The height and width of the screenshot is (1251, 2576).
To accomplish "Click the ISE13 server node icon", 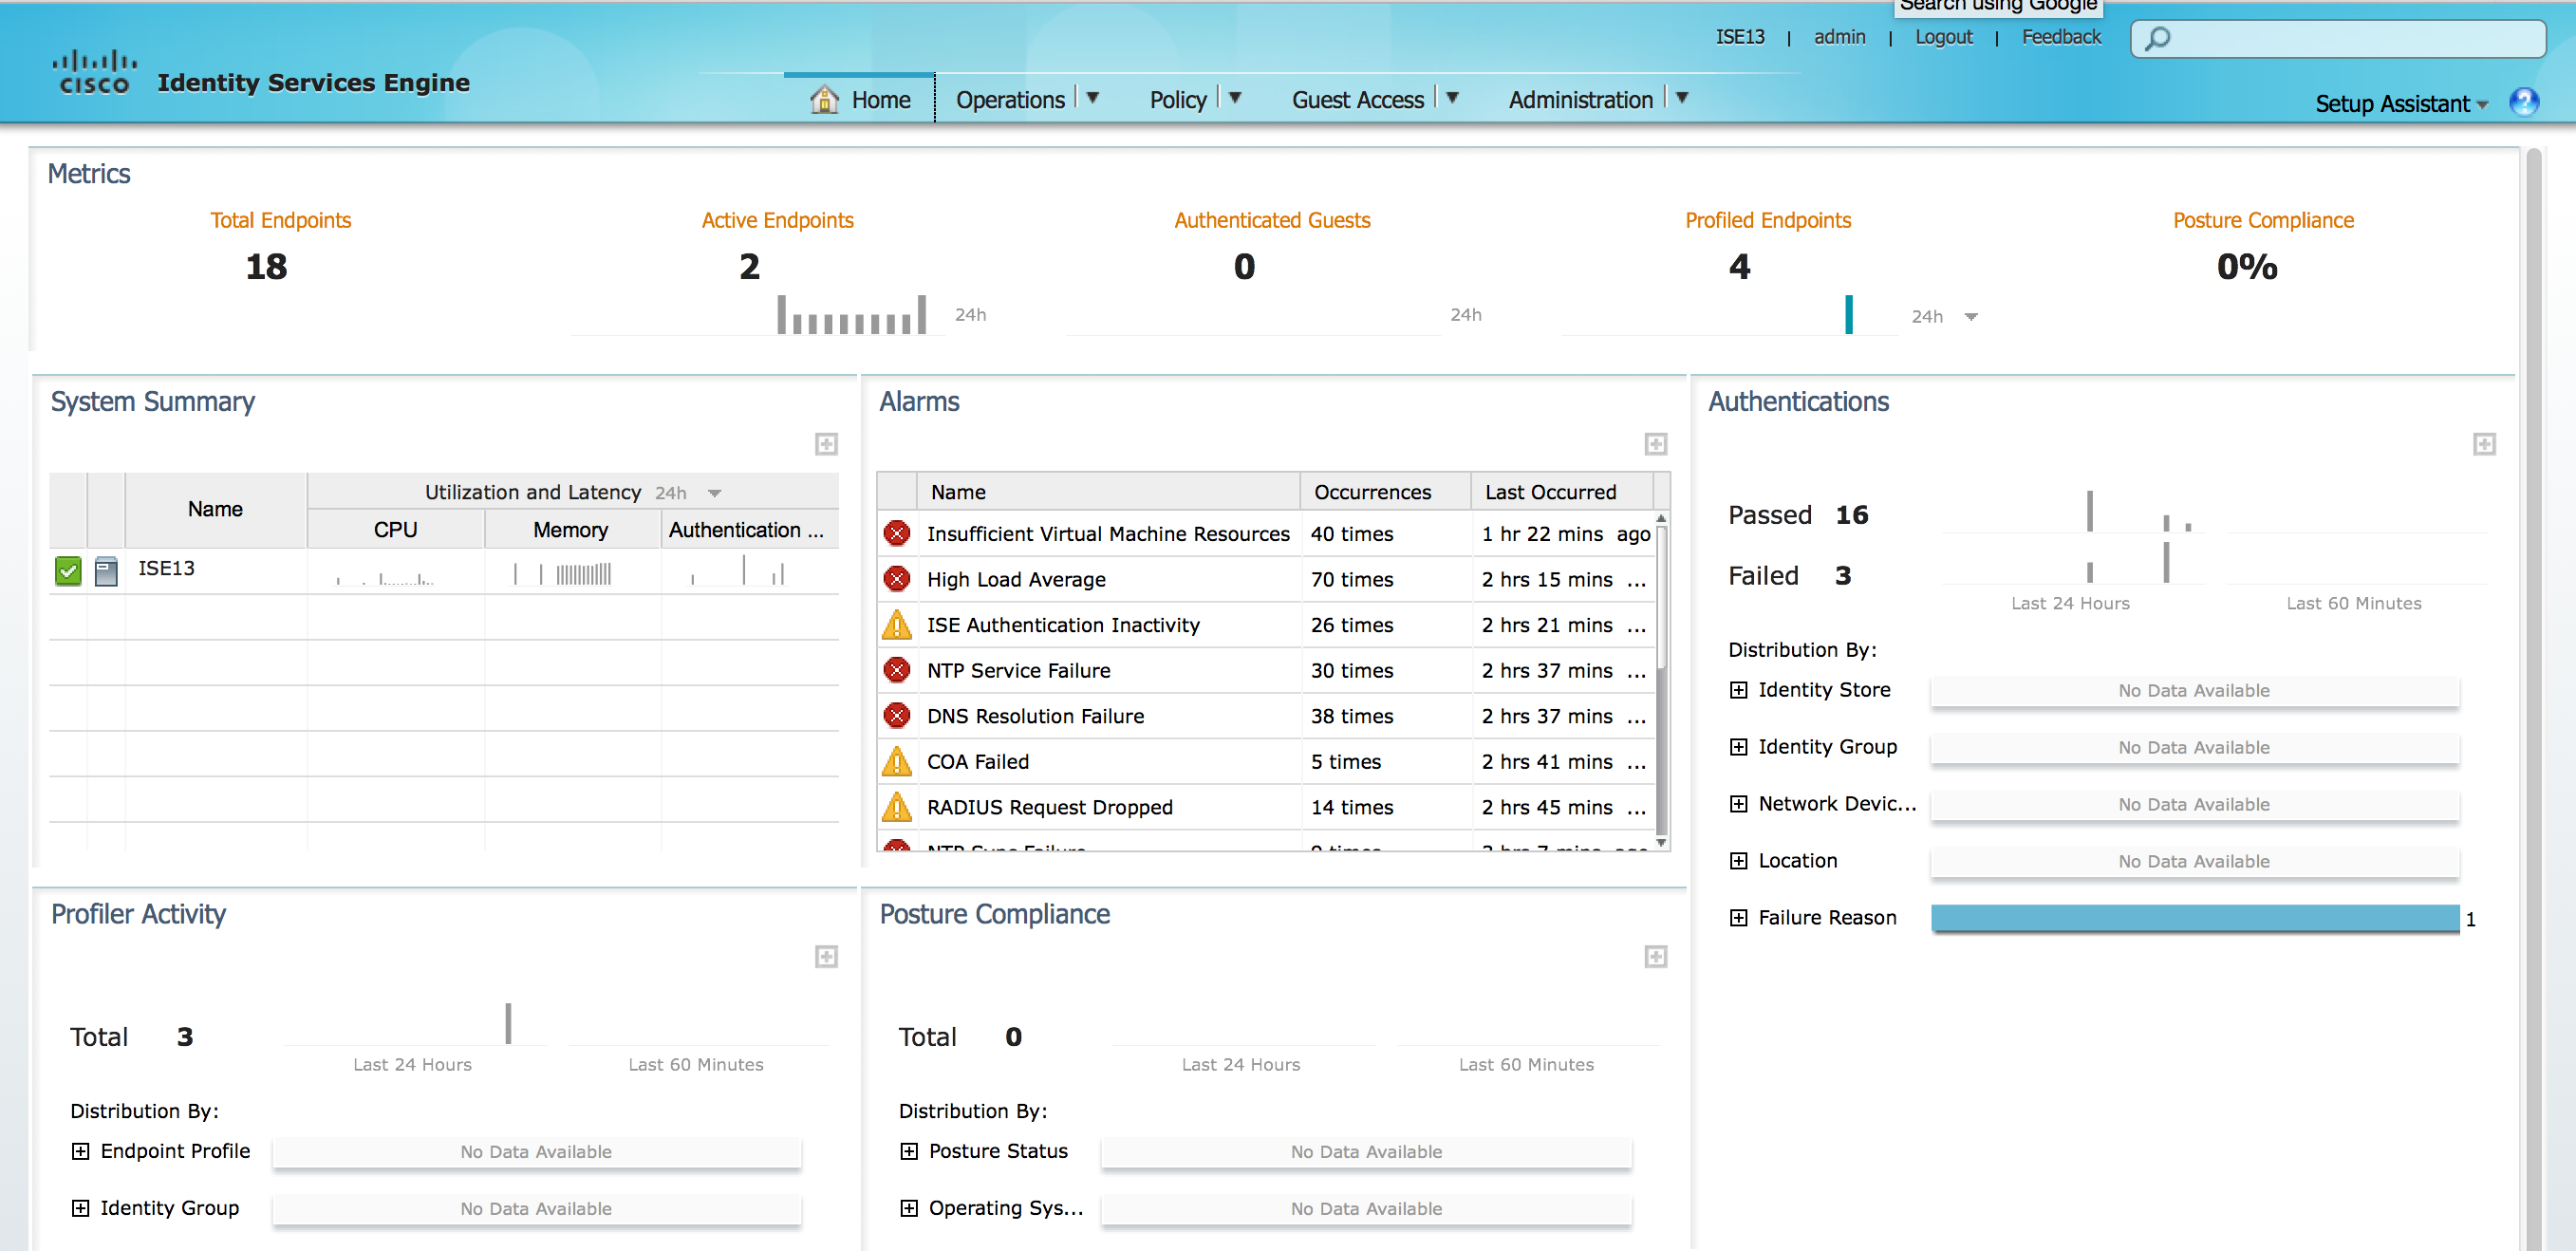I will pos(106,570).
